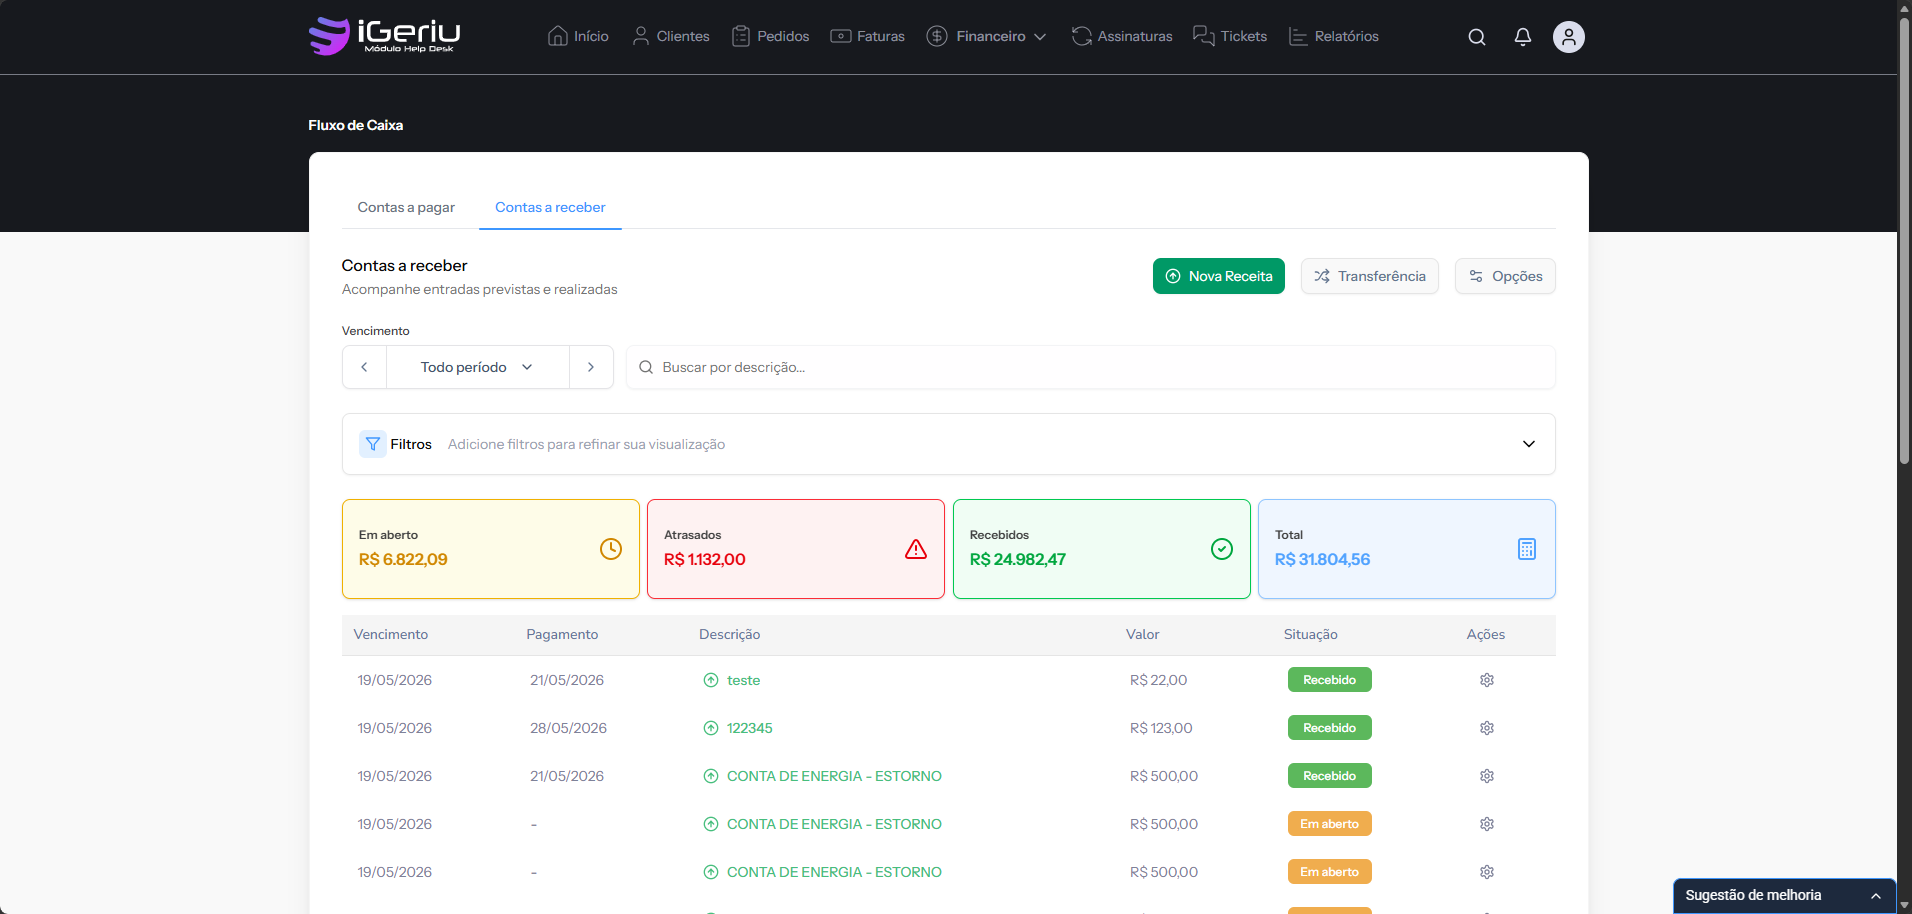1912x914 pixels.
Task: Click the Total R$ 31.804,56 amount
Action: [x=1323, y=560]
